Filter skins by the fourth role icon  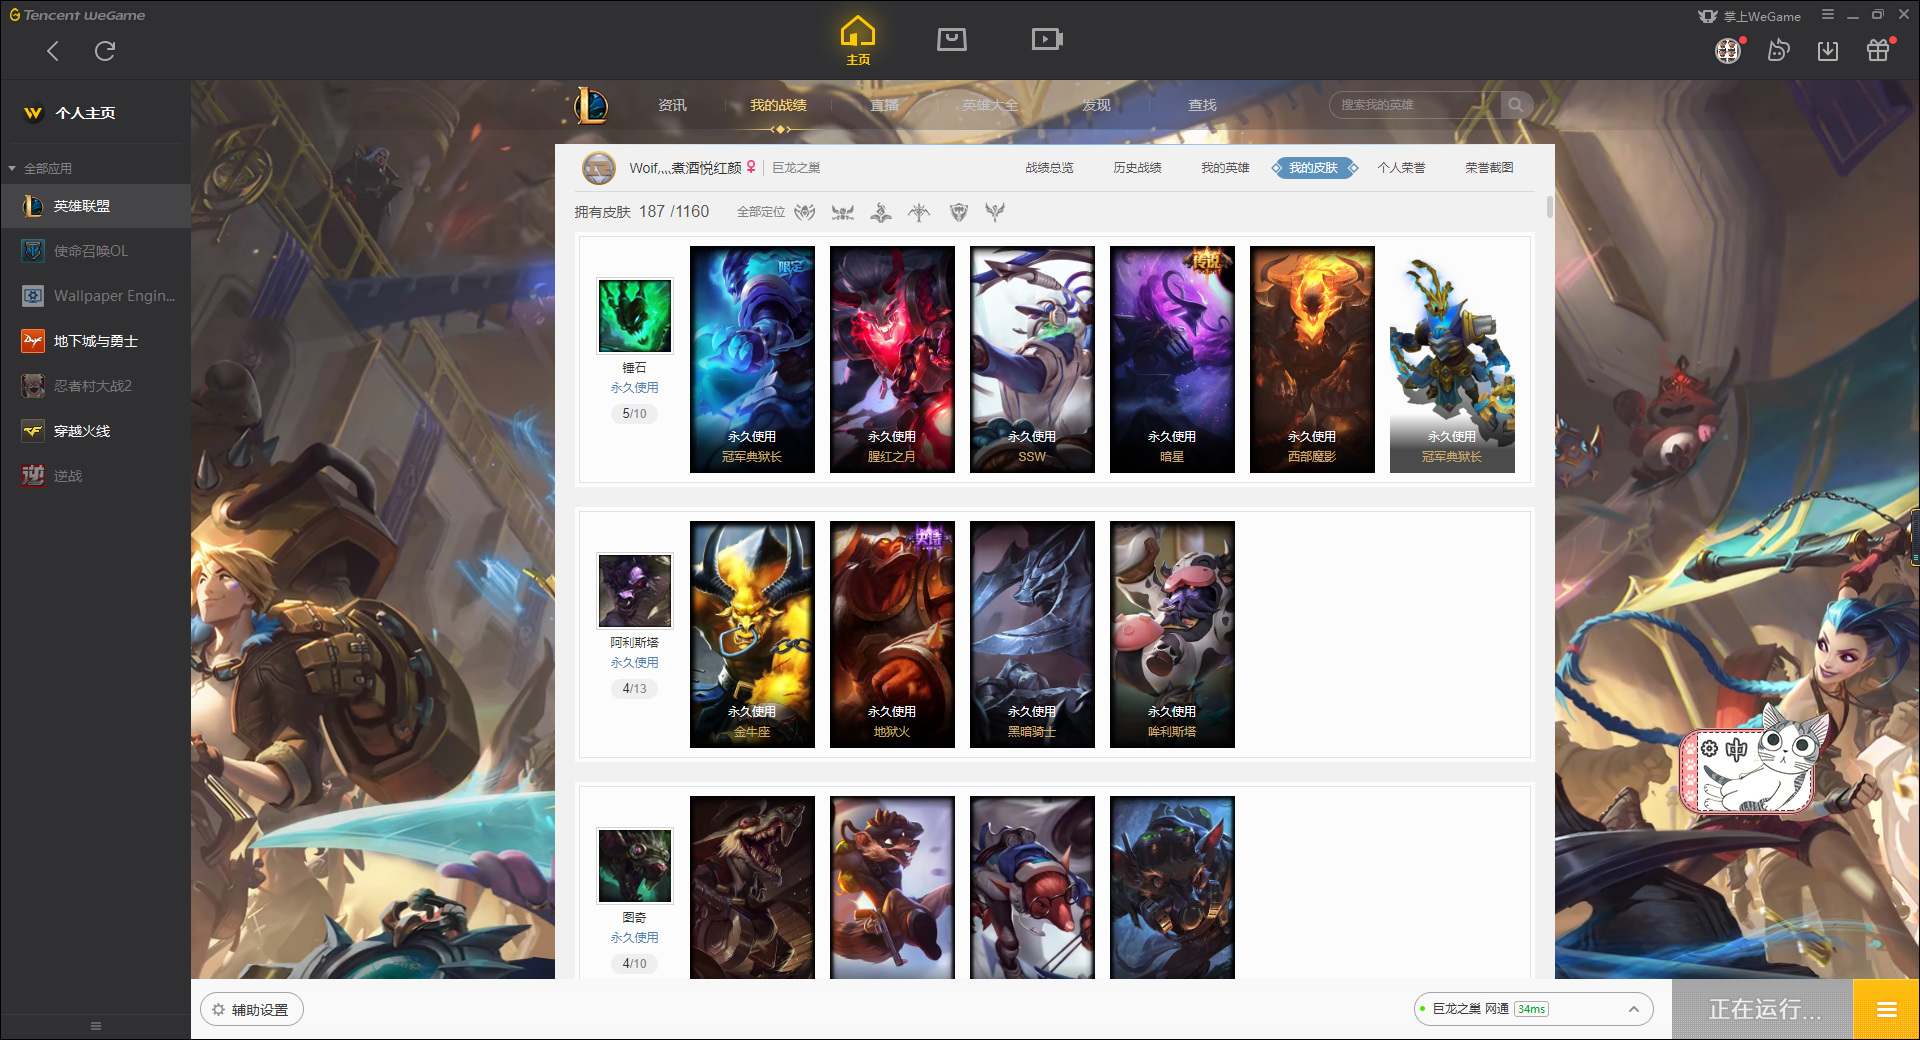coord(919,212)
